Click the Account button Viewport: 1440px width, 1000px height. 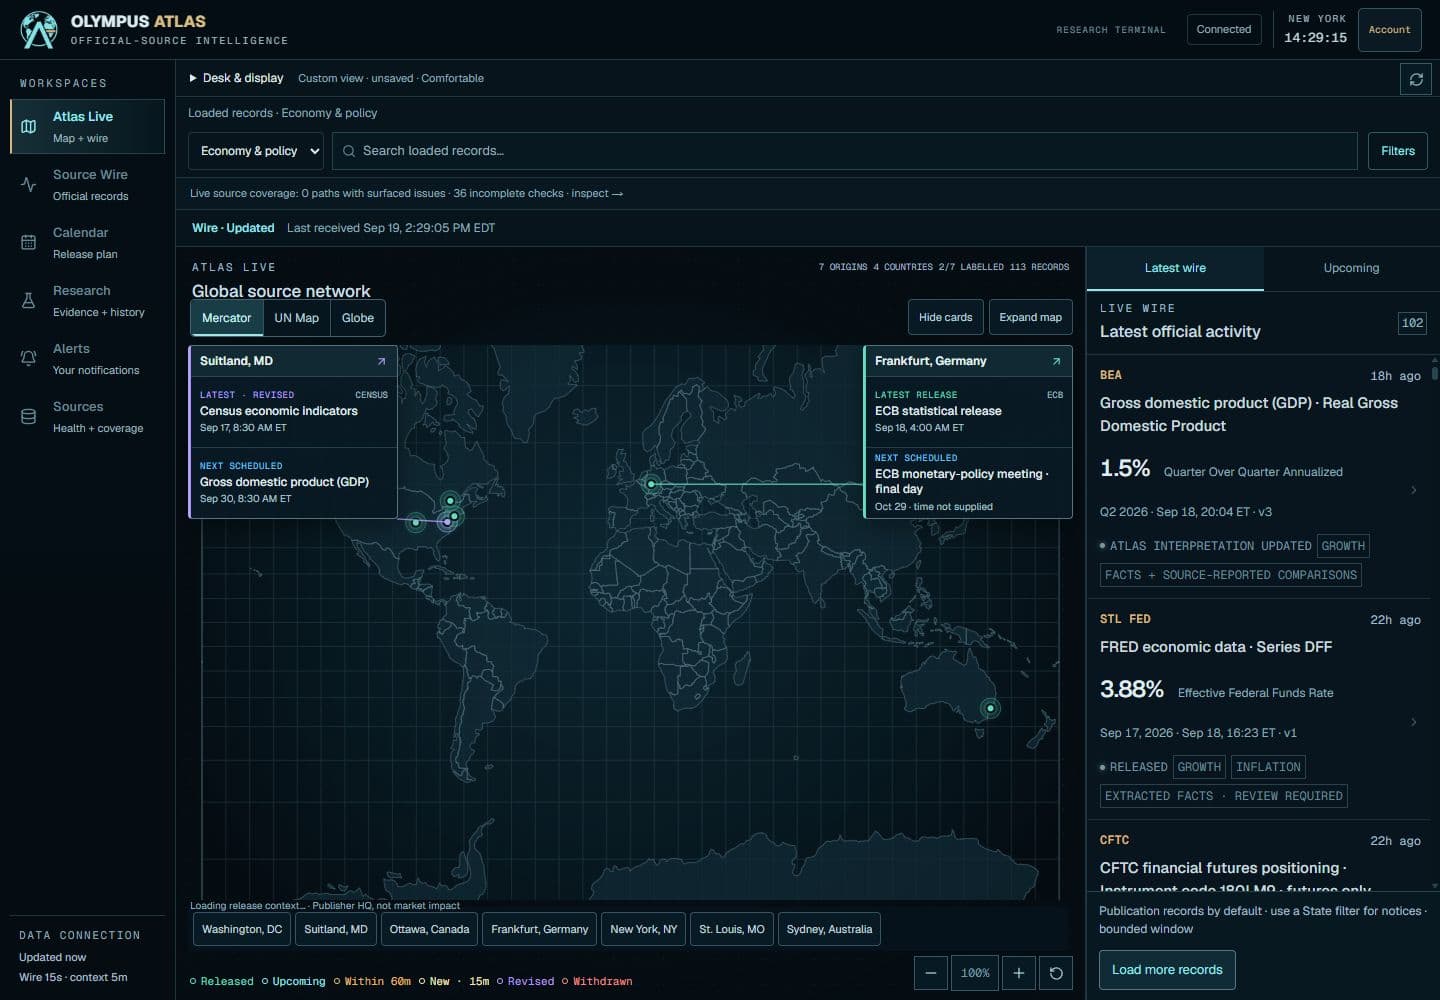1389,30
